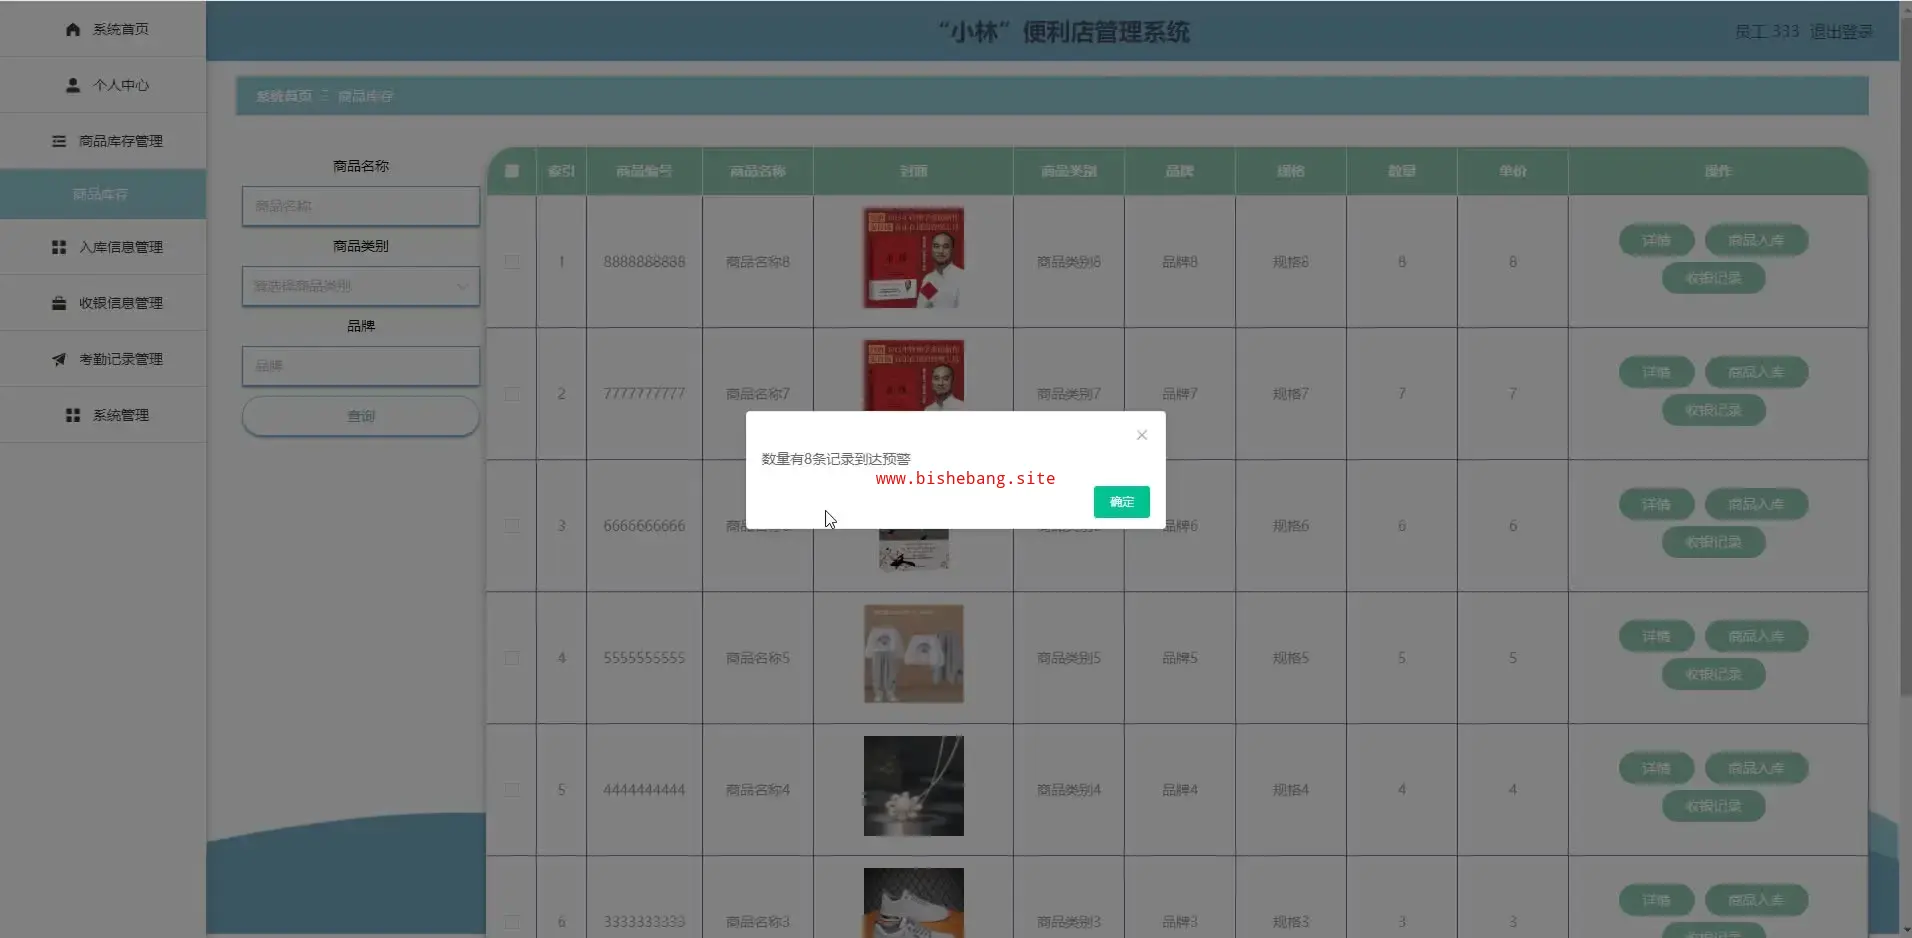1912x938 pixels.
Task: Open the 商品类别 dropdown
Action: coord(361,286)
